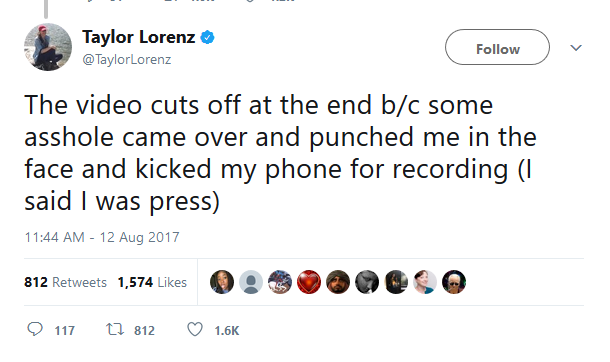Click the blue verified badge
Viewport: 610px width, 362px height.
207,38
